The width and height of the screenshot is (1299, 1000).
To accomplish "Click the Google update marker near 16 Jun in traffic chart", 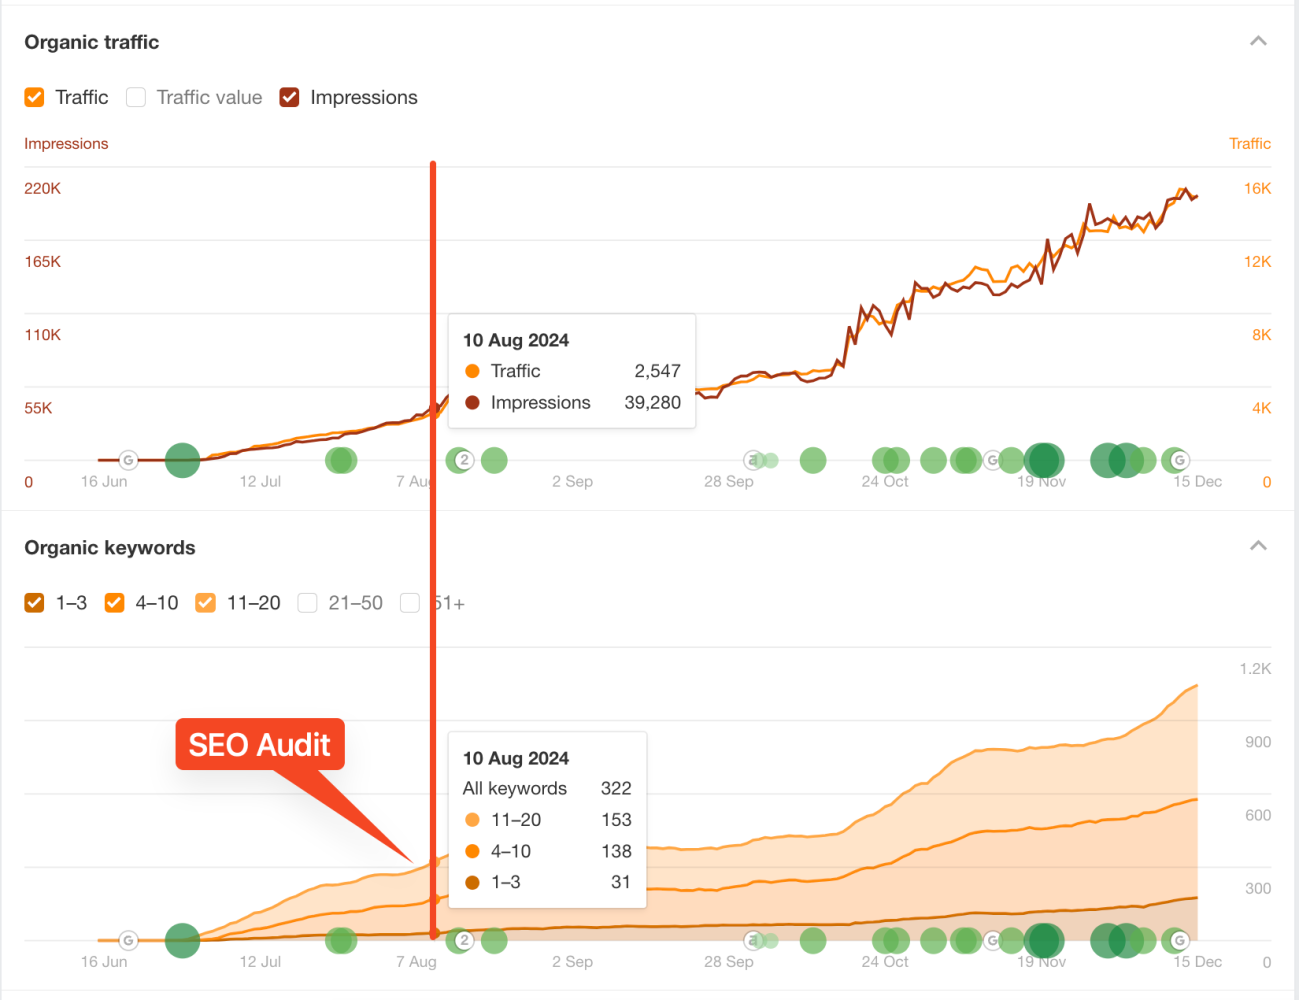I will click(x=128, y=460).
